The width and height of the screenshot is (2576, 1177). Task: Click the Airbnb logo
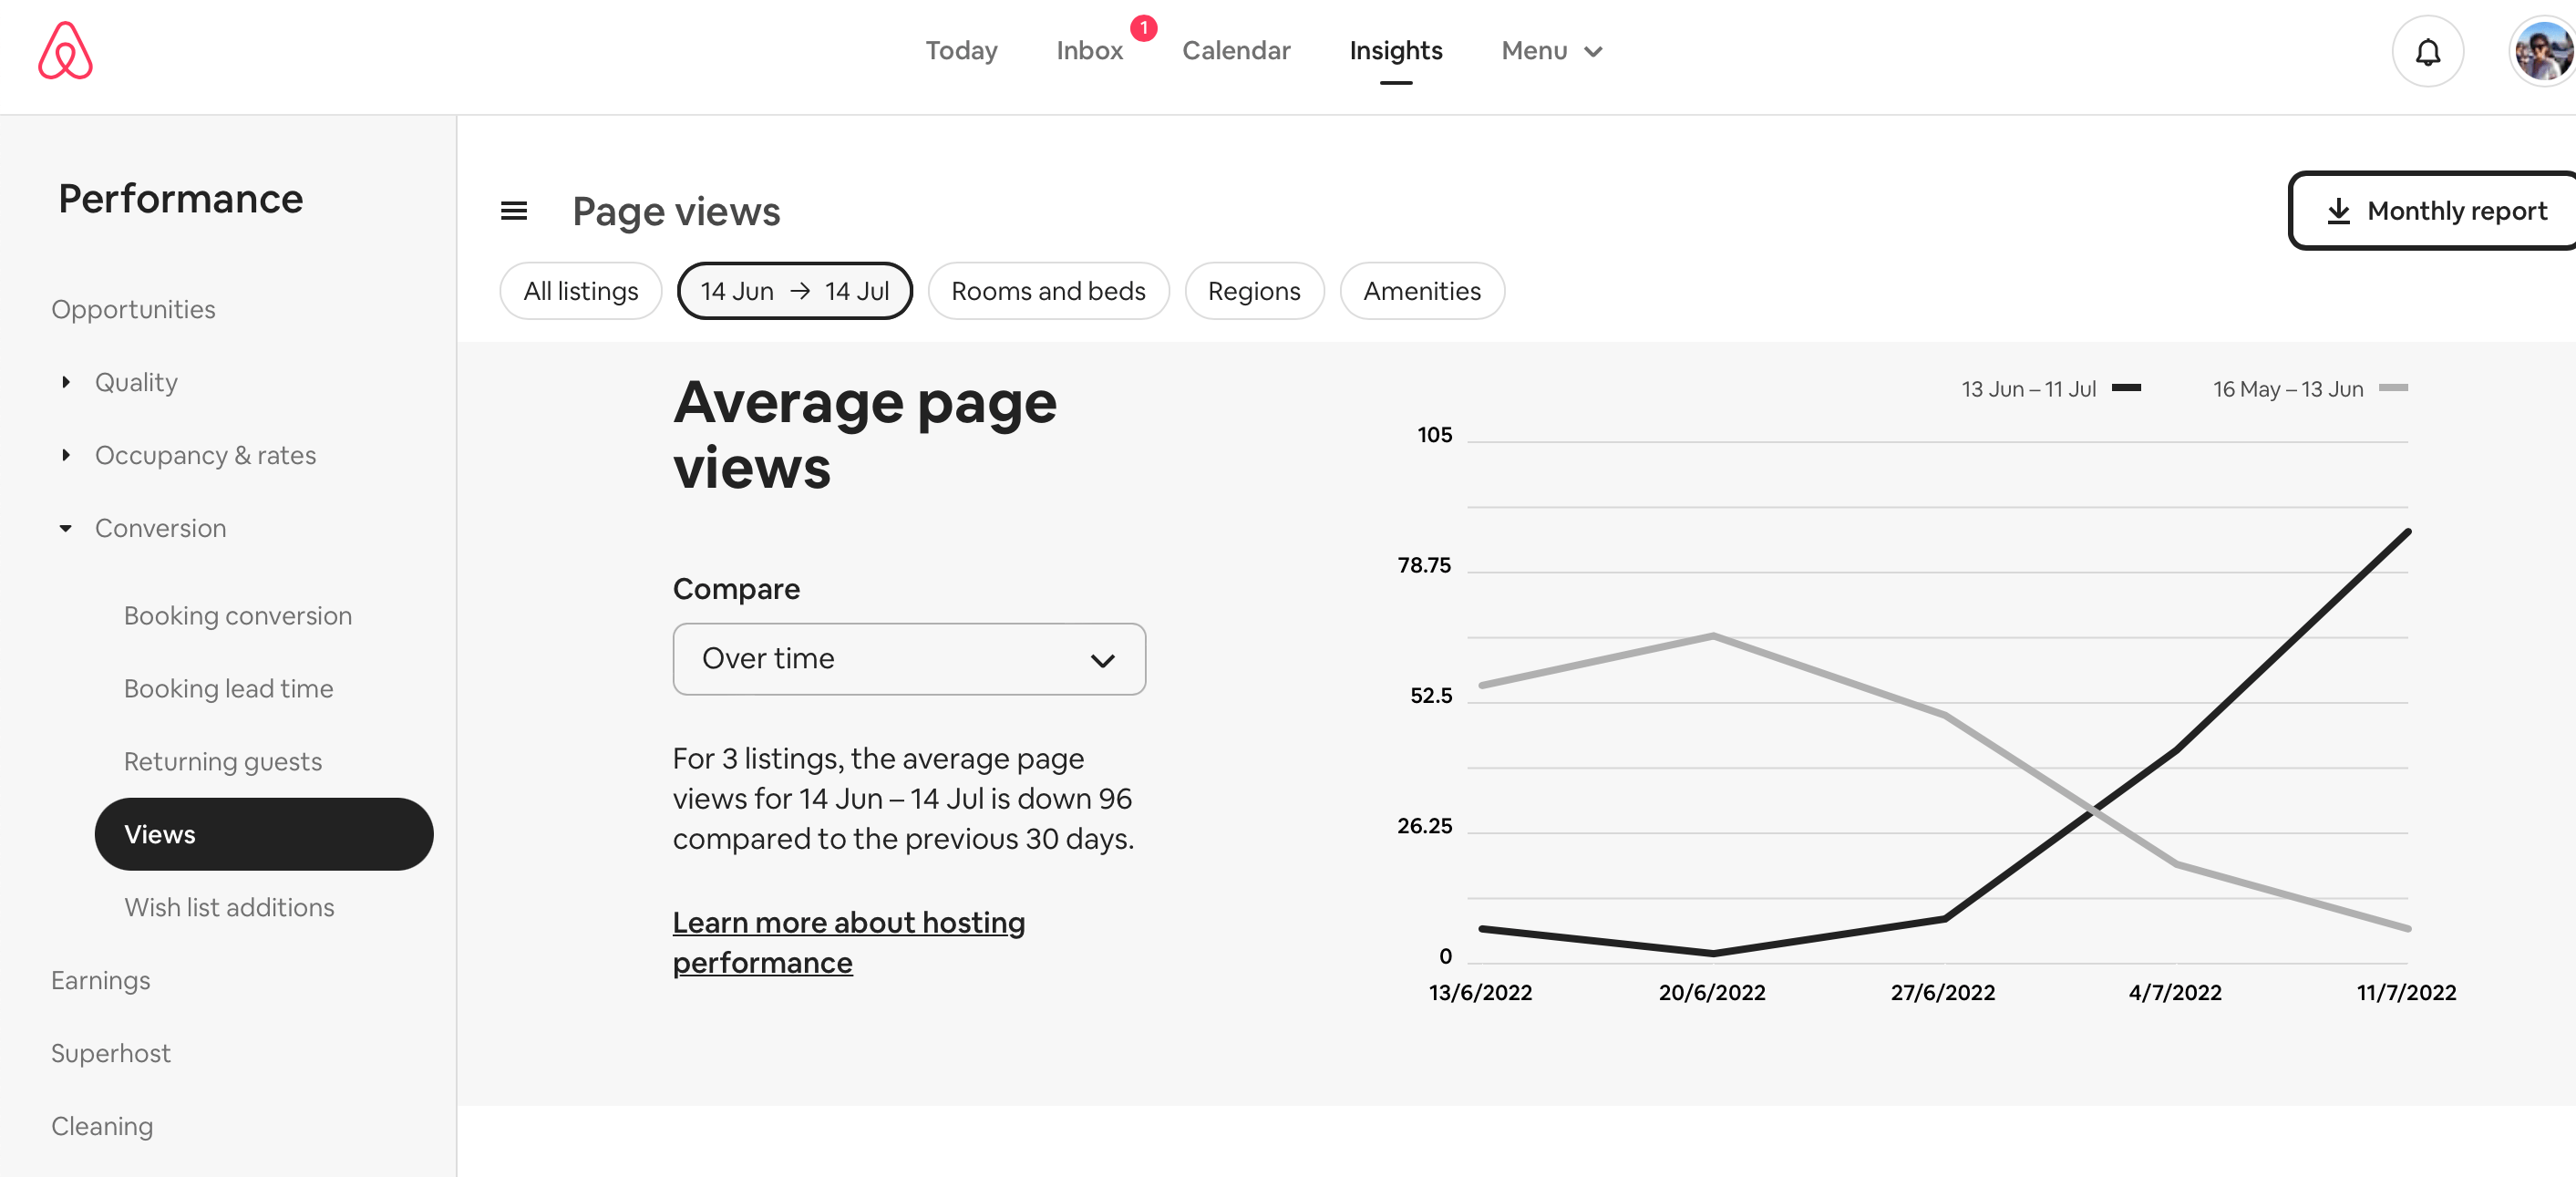65,50
